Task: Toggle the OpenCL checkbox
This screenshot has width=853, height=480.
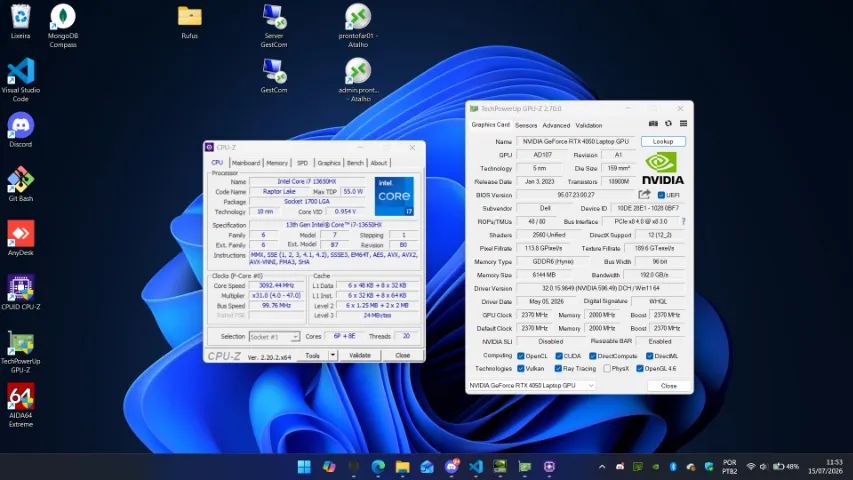Action: 521,356
